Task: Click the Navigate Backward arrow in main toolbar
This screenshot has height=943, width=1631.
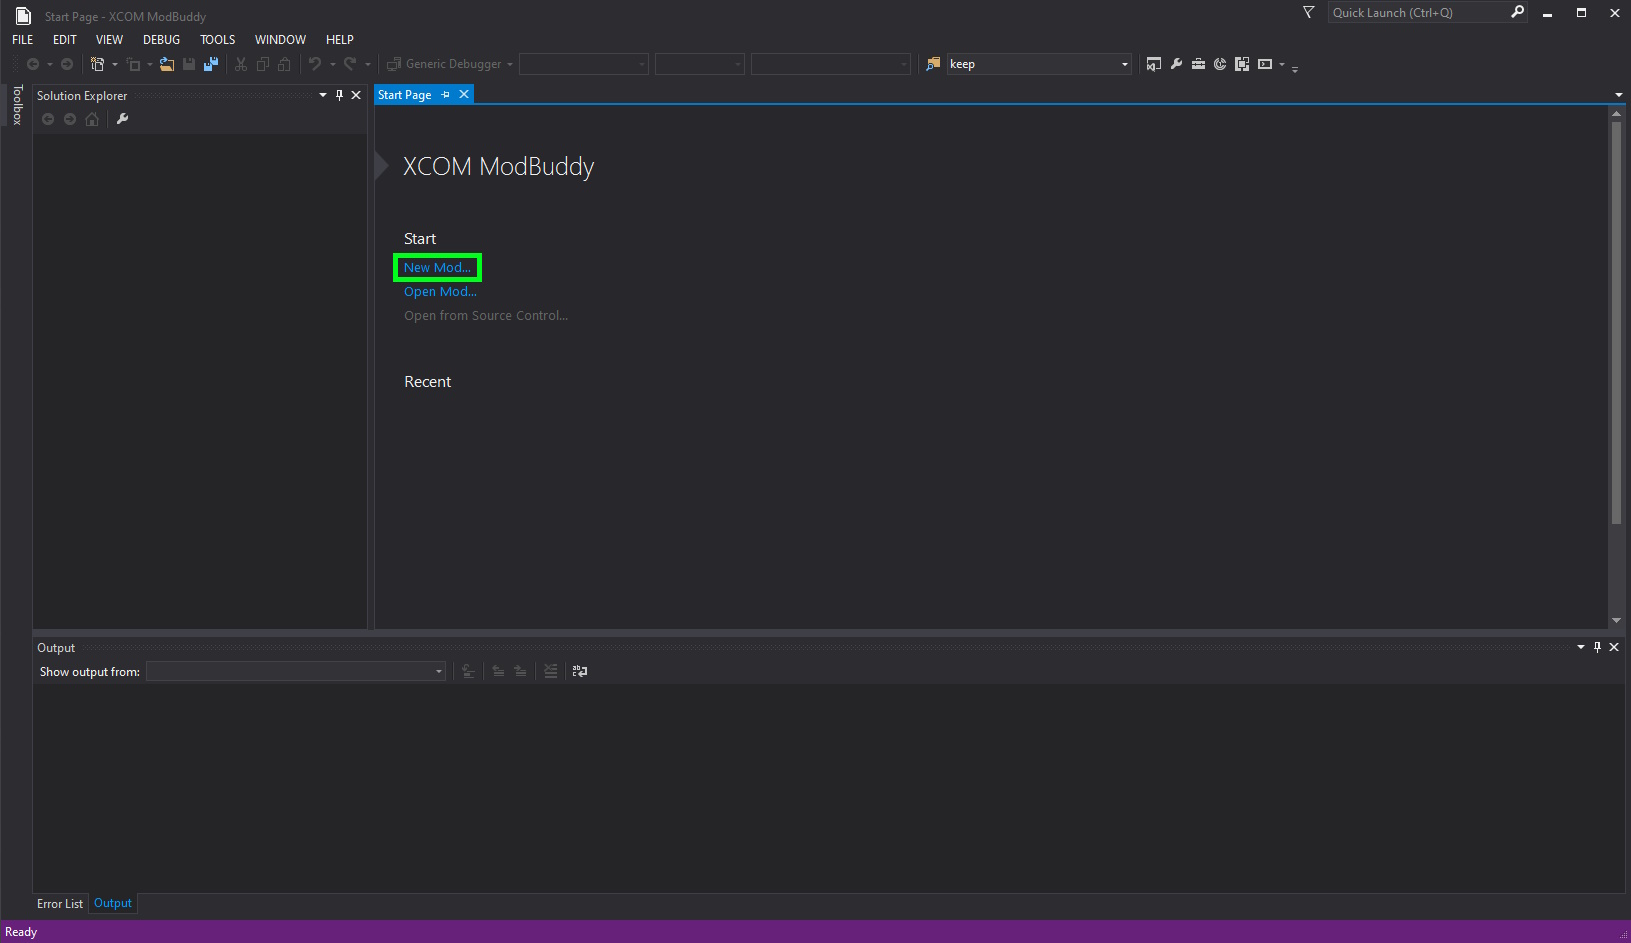Action: coord(33,64)
